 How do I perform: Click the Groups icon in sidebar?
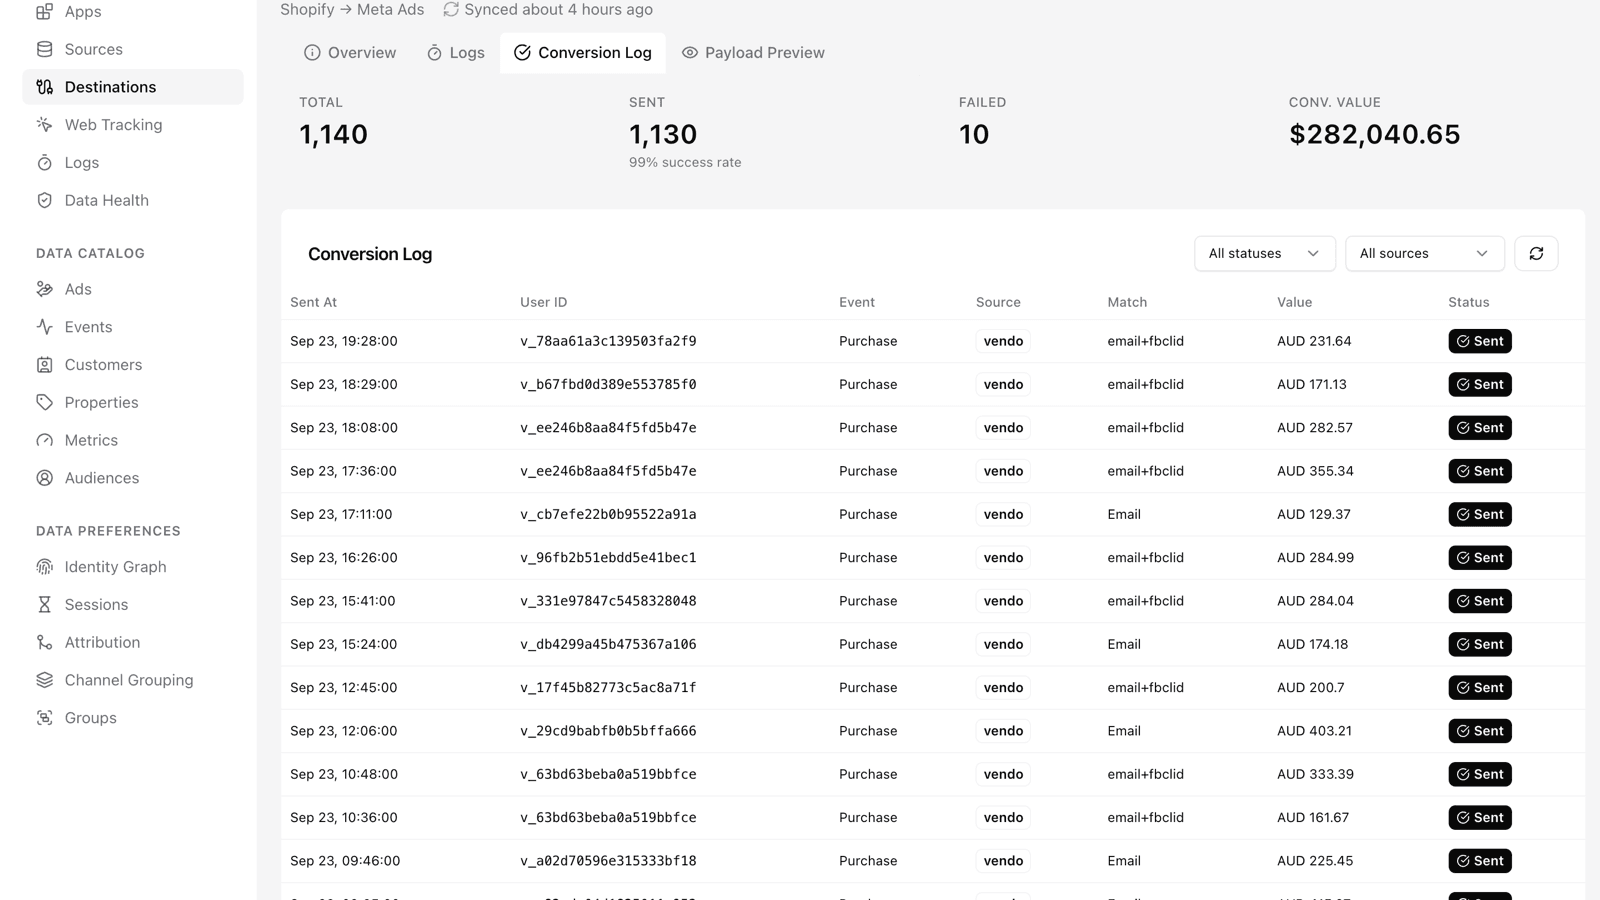(44, 718)
